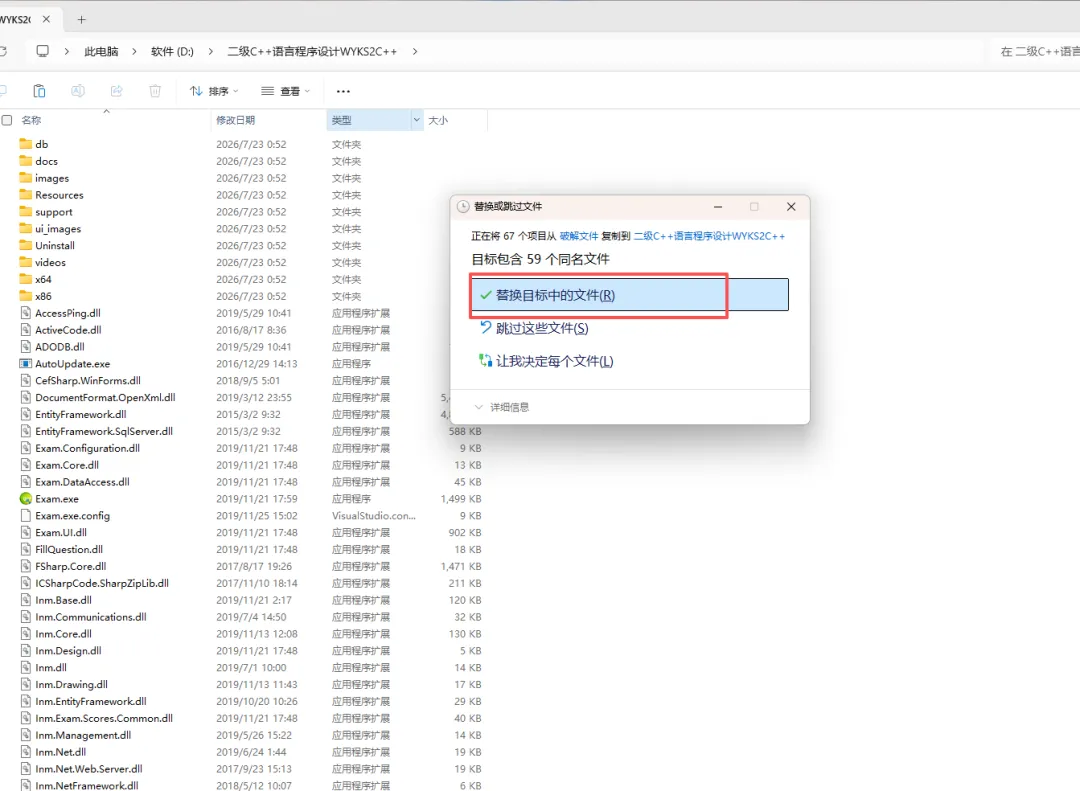Click the 破解文件 source link in the dialog
Image resolution: width=1080 pixels, height=791 pixels.
(x=579, y=236)
